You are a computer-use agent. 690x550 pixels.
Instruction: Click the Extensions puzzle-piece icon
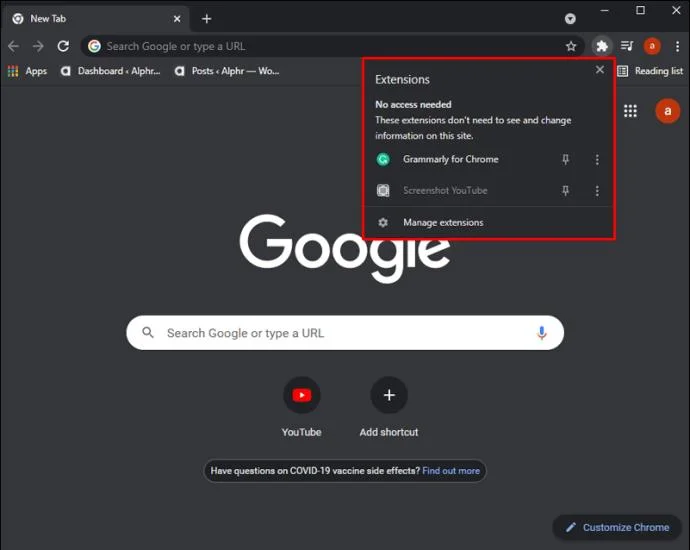coord(602,46)
